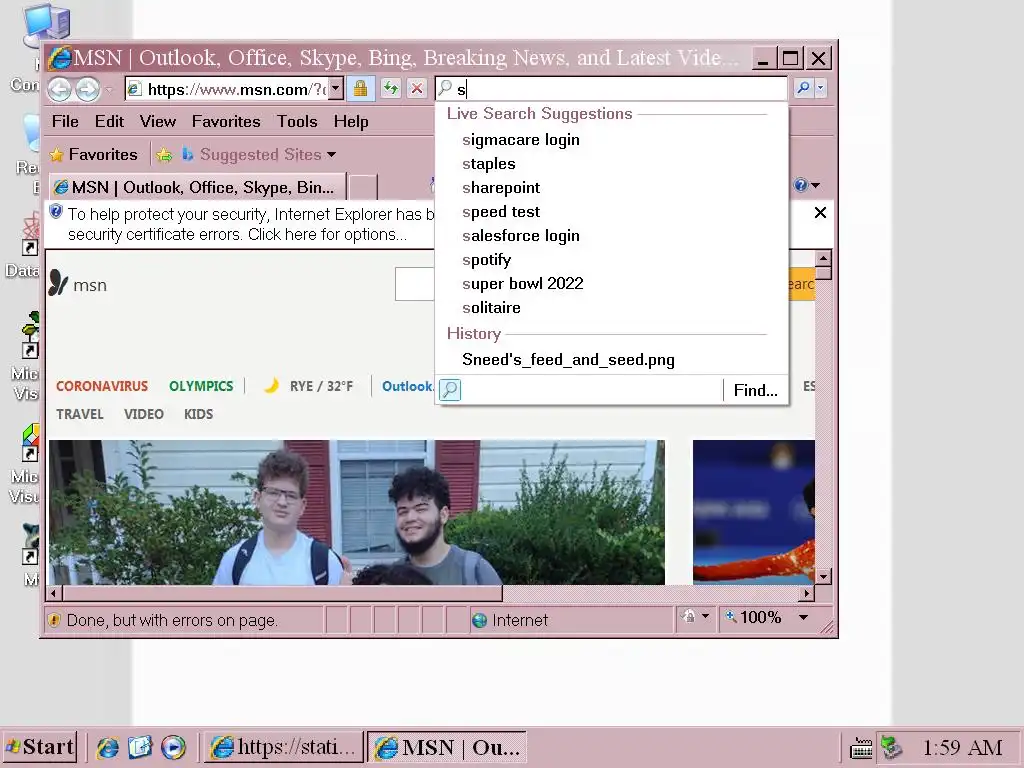Click the Internet zone globe icon
Screen dimensions: 1024x768
coord(479,620)
